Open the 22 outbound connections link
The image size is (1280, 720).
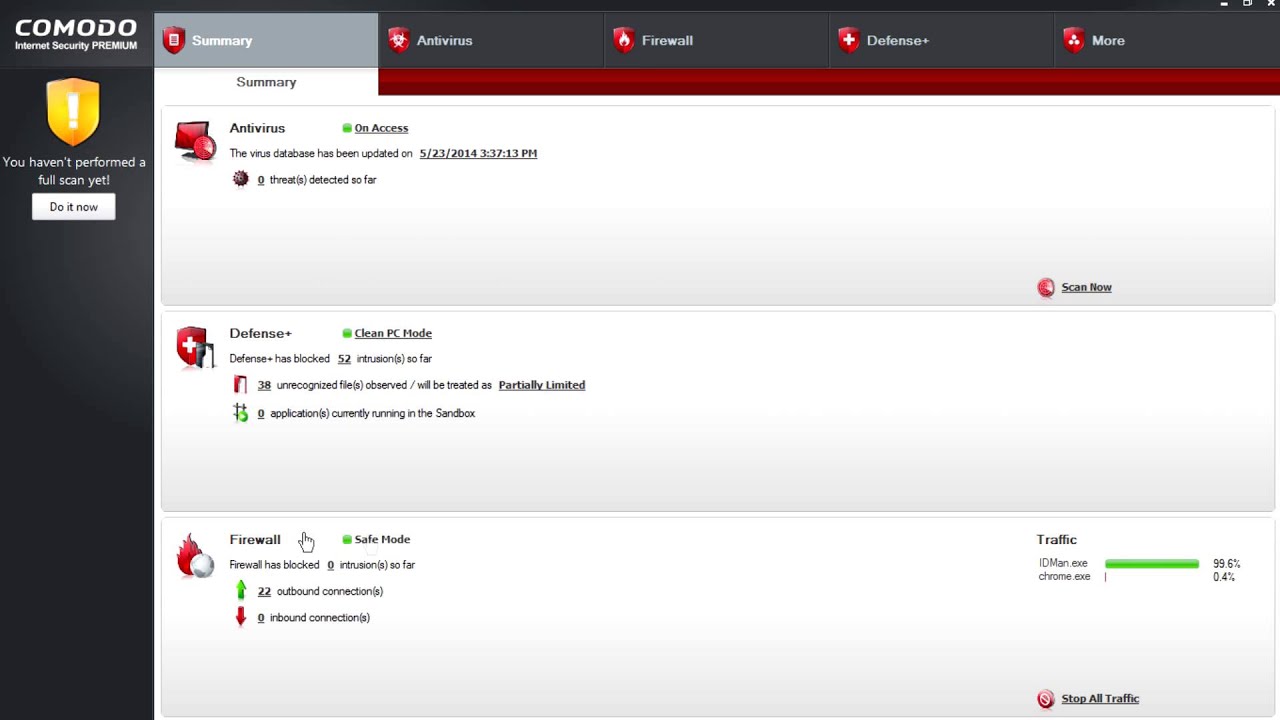[x=264, y=591]
